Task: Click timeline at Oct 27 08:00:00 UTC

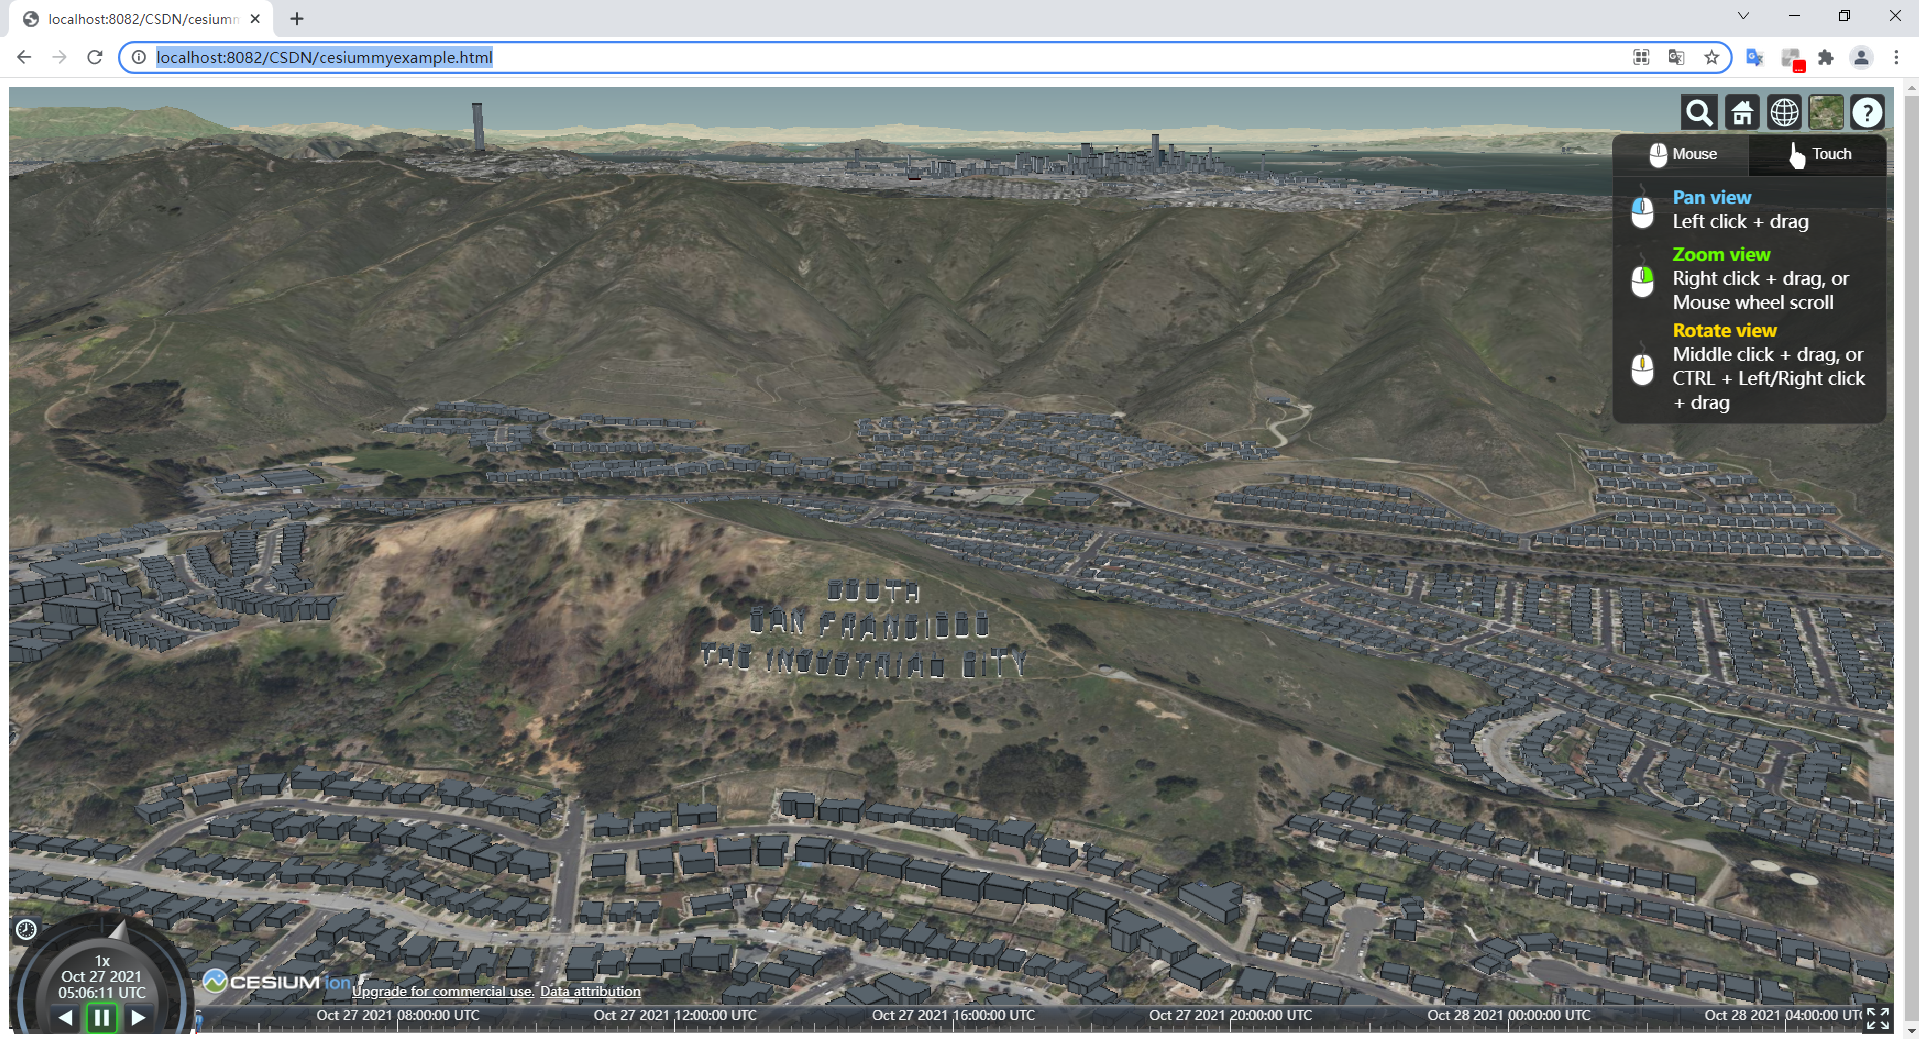Action: (x=398, y=1016)
